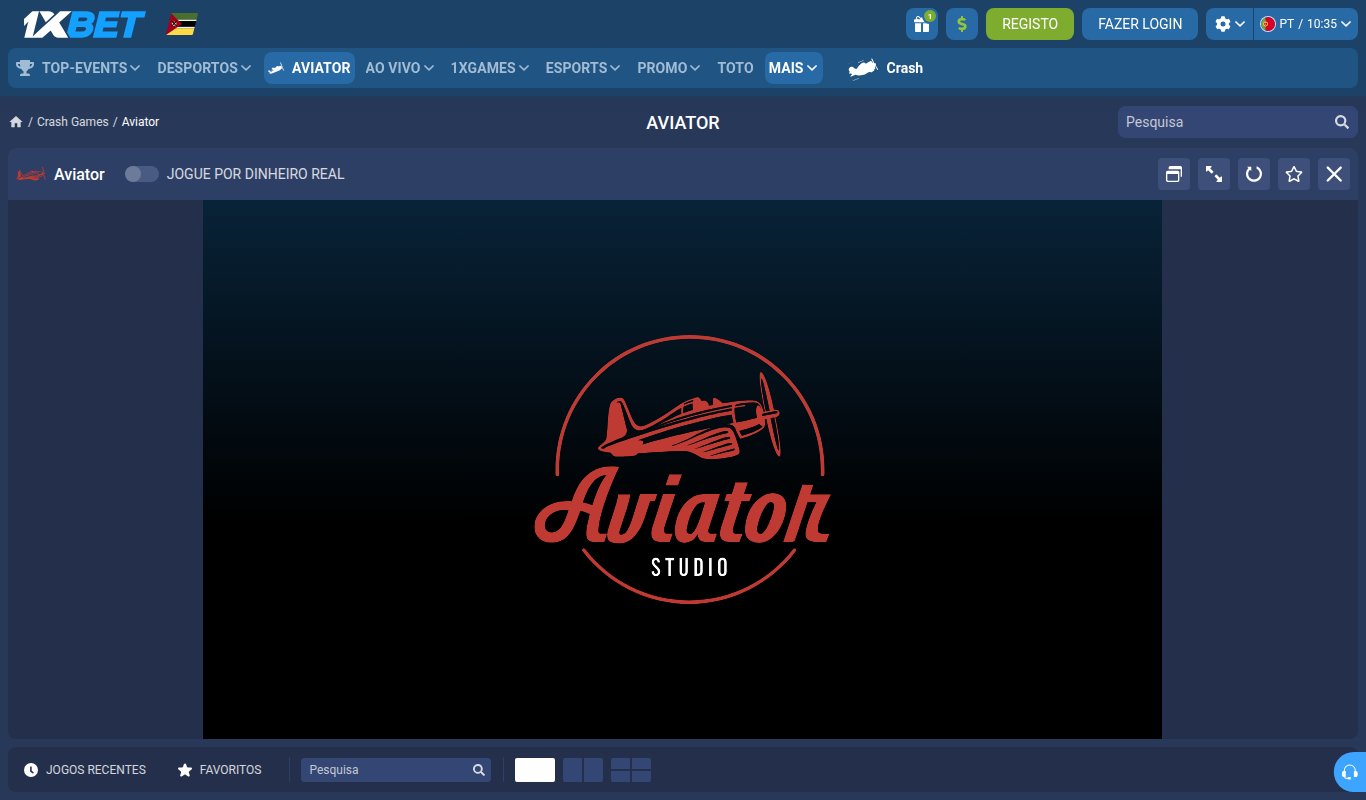This screenshot has height=800, width=1366.
Task: Toggle Jogue por dinheiro real switch
Action: pos(141,174)
